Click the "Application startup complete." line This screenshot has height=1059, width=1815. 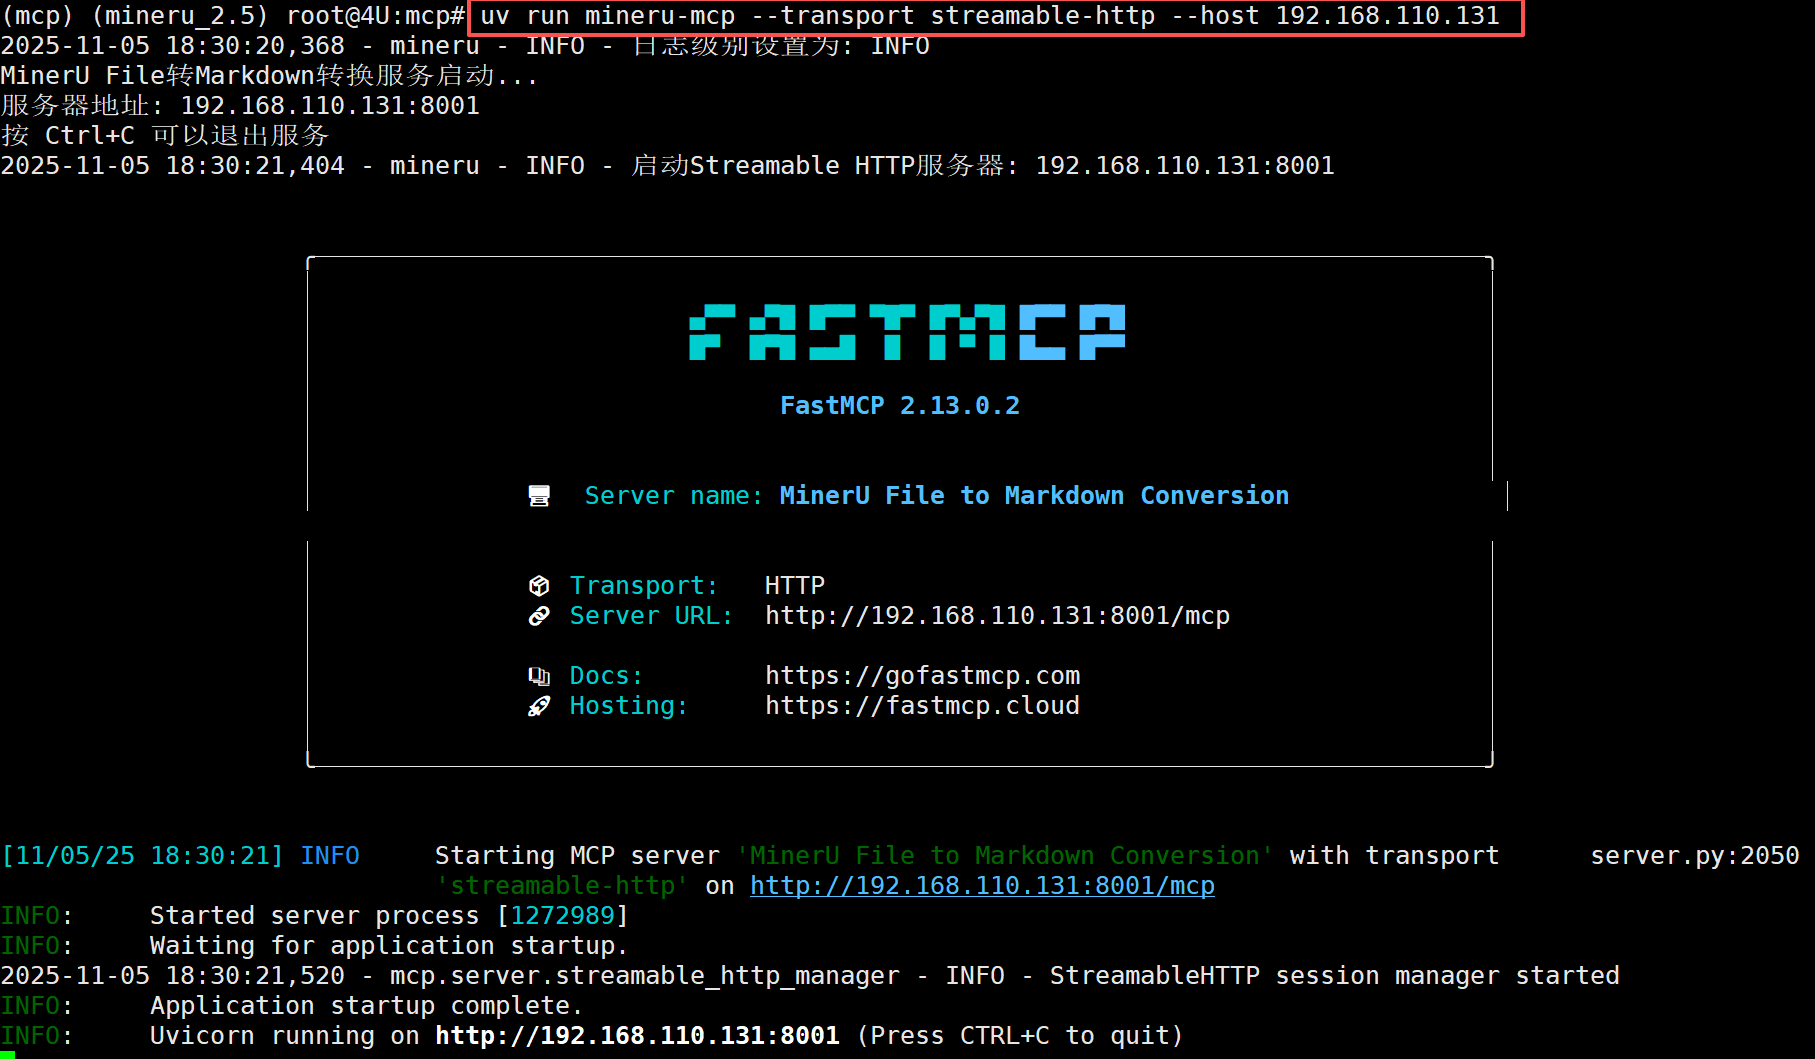pyautogui.click(x=366, y=1006)
